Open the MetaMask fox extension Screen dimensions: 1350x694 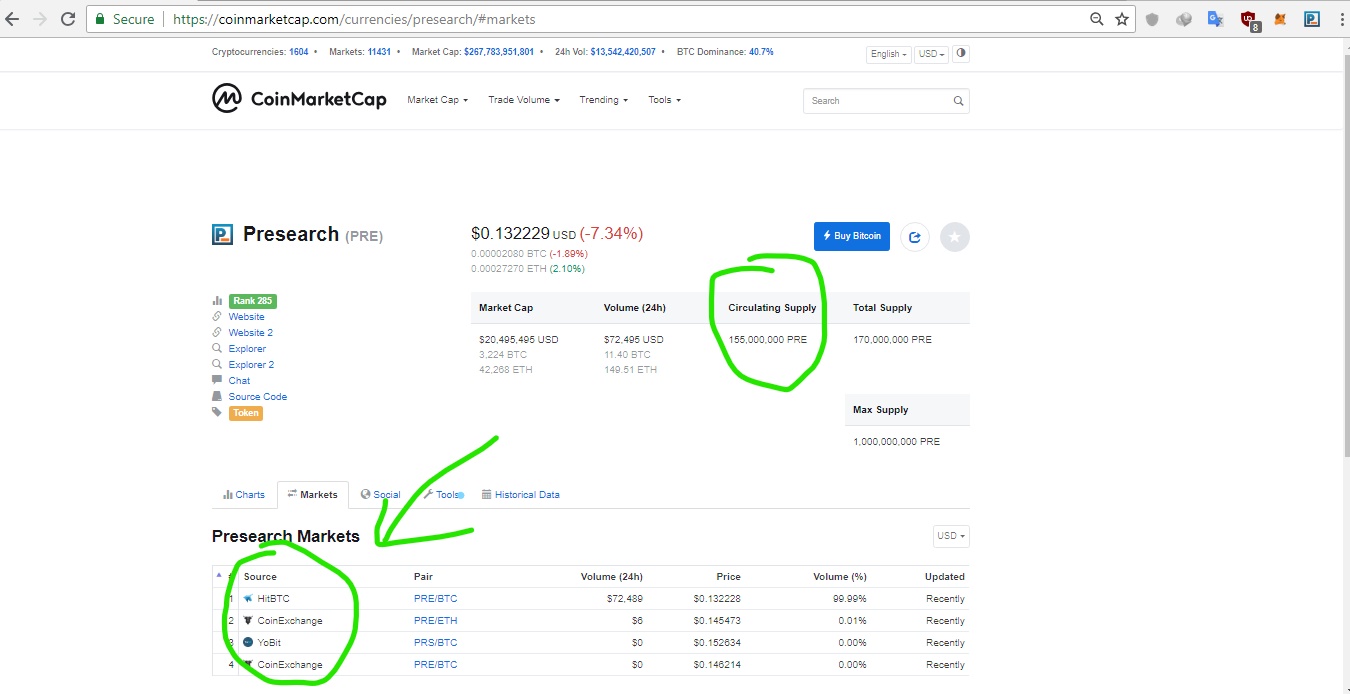1280,19
